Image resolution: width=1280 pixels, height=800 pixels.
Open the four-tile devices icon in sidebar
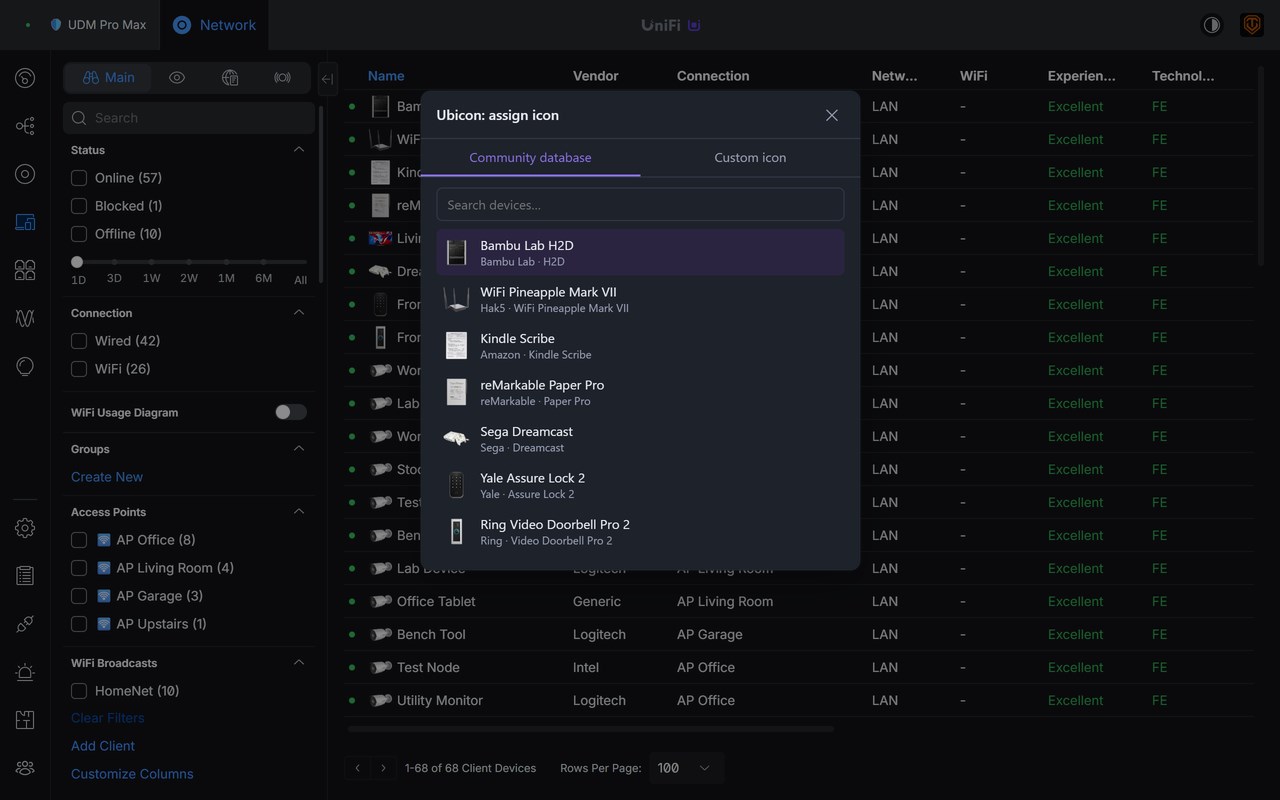(x=25, y=270)
